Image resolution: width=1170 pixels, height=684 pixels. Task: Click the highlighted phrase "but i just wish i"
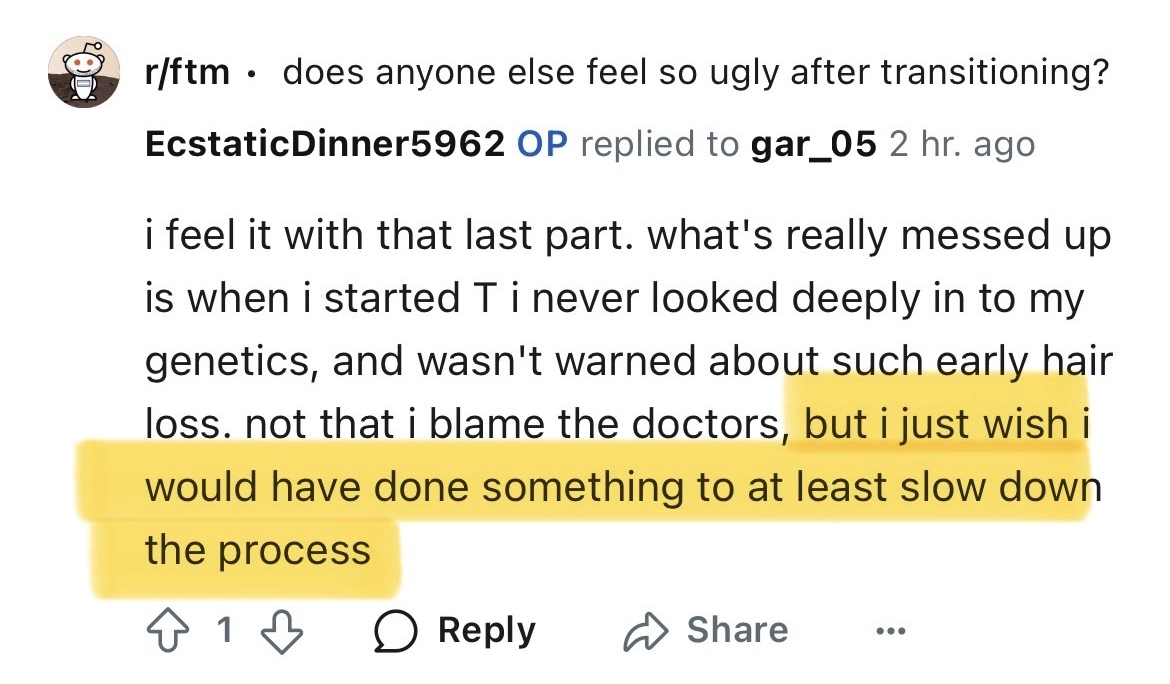click(x=945, y=425)
